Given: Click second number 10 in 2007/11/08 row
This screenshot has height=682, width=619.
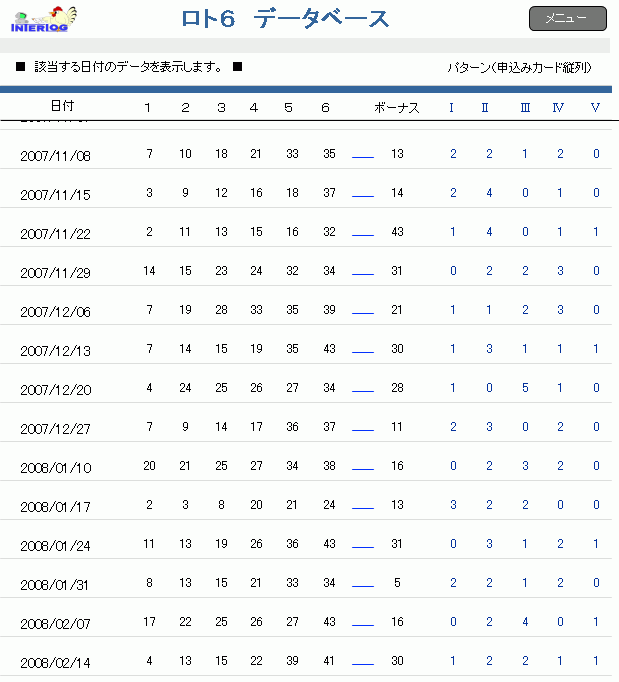Looking at the screenshot, I should (185, 154).
